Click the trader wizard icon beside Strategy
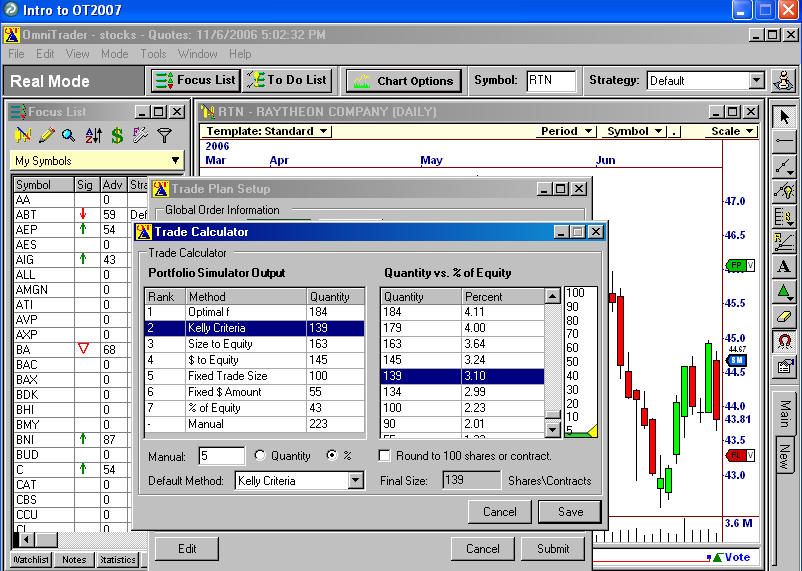802x571 pixels. pyautogui.click(x=783, y=80)
